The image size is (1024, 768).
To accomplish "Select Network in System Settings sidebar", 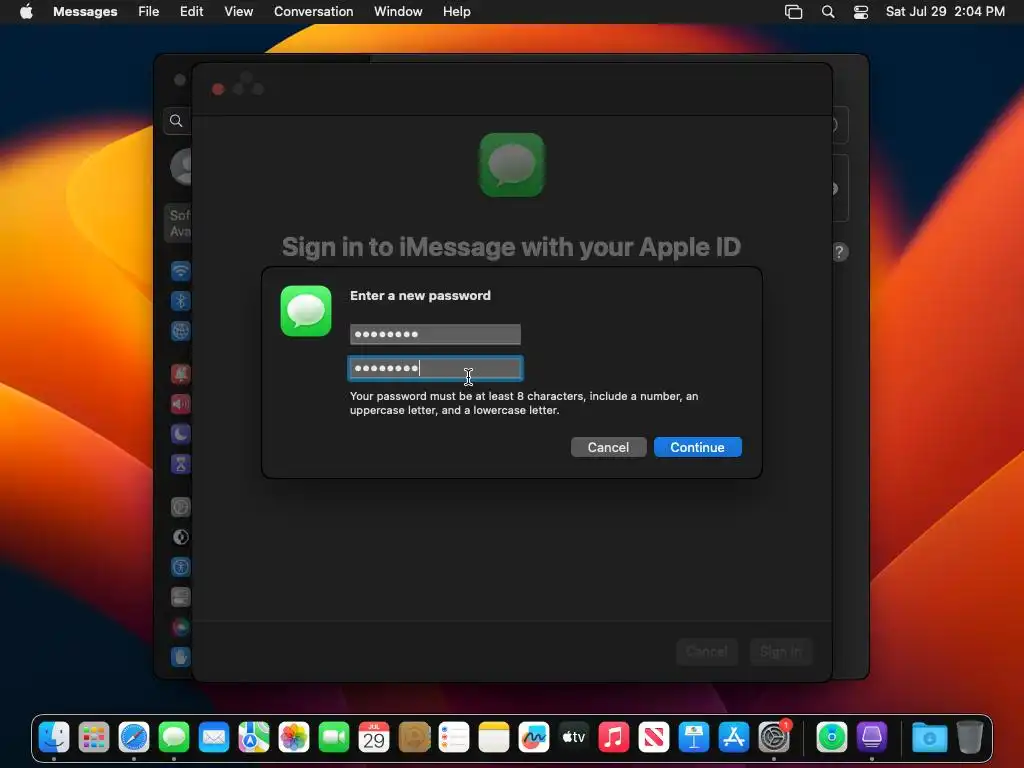I will pyautogui.click(x=180, y=331).
